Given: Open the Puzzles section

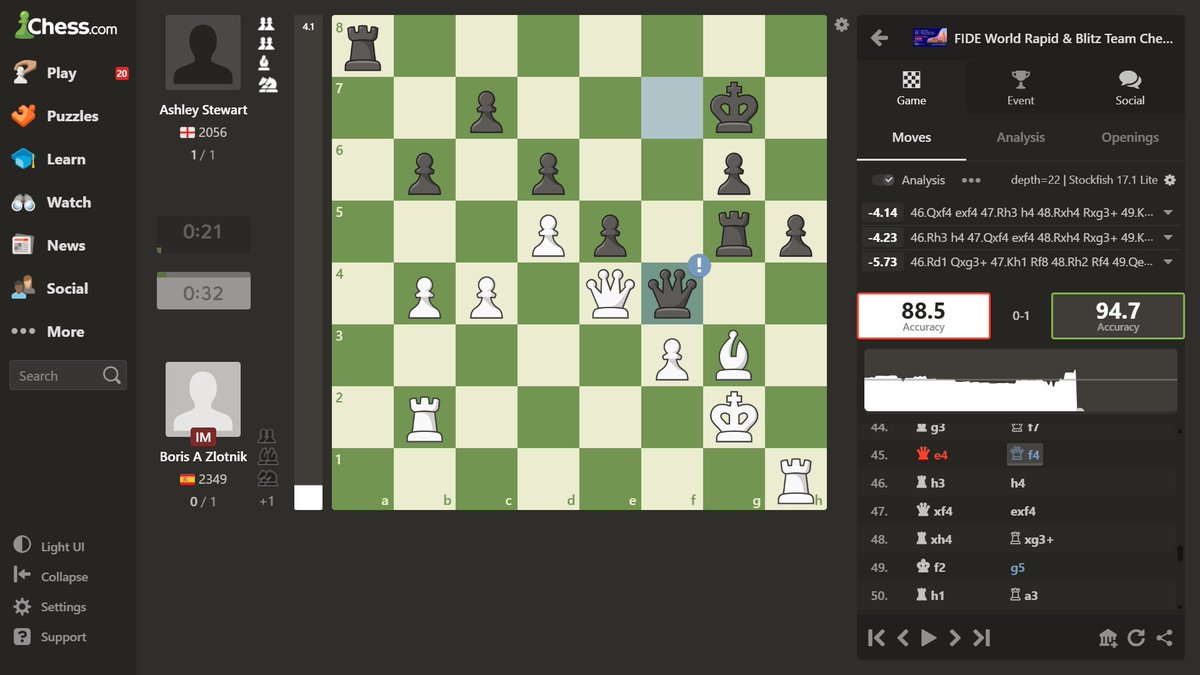Looking at the screenshot, I should pos(68,116).
